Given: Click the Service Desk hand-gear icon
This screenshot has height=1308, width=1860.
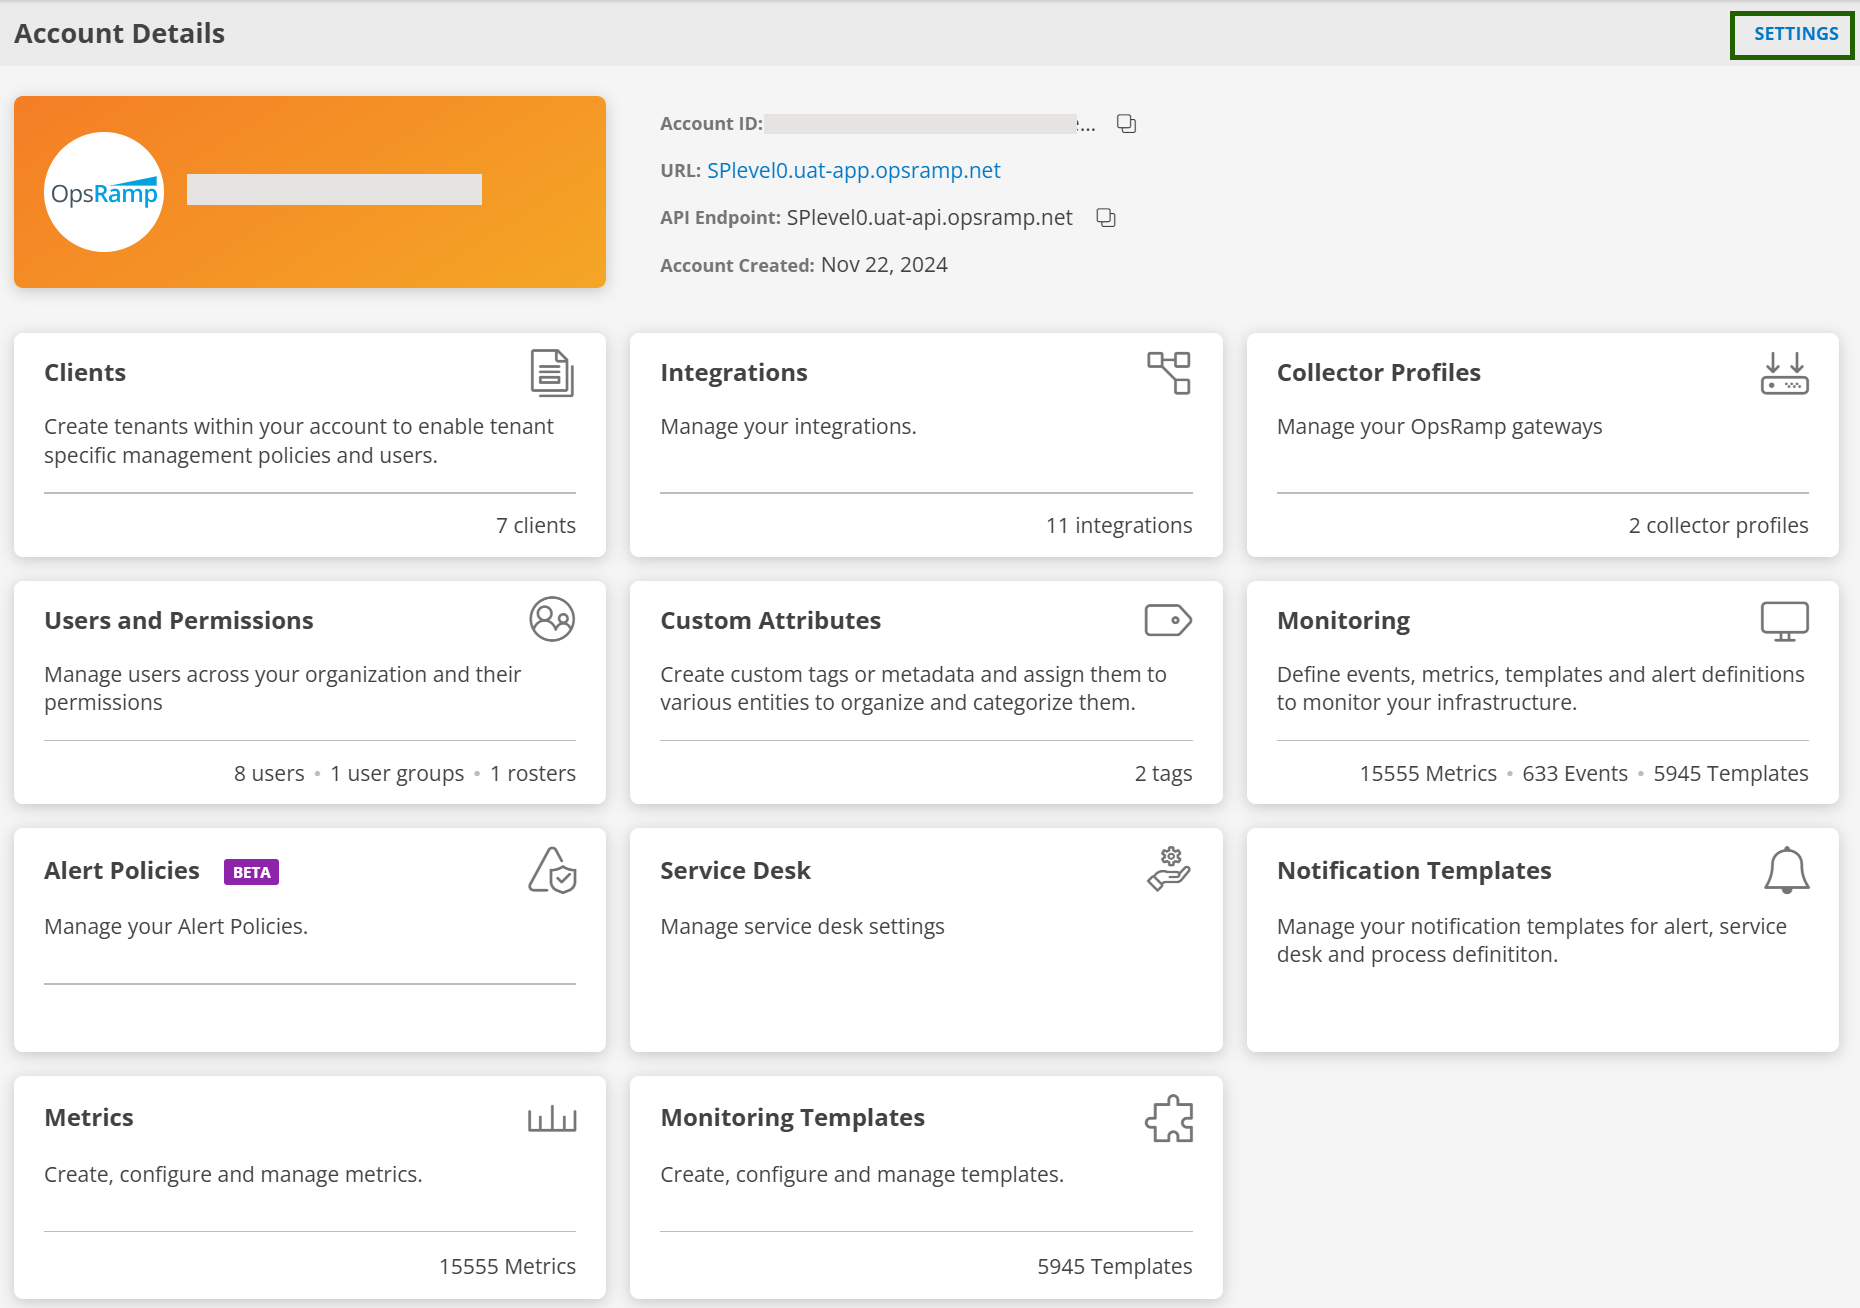Looking at the screenshot, I should point(1168,868).
